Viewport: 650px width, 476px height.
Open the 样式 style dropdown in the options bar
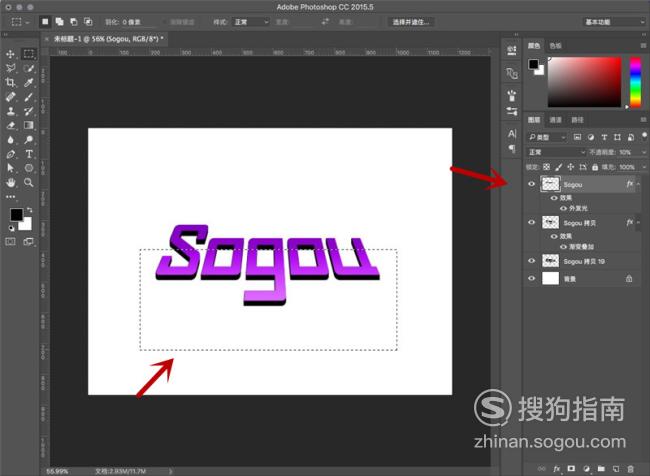tap(251, 22)
